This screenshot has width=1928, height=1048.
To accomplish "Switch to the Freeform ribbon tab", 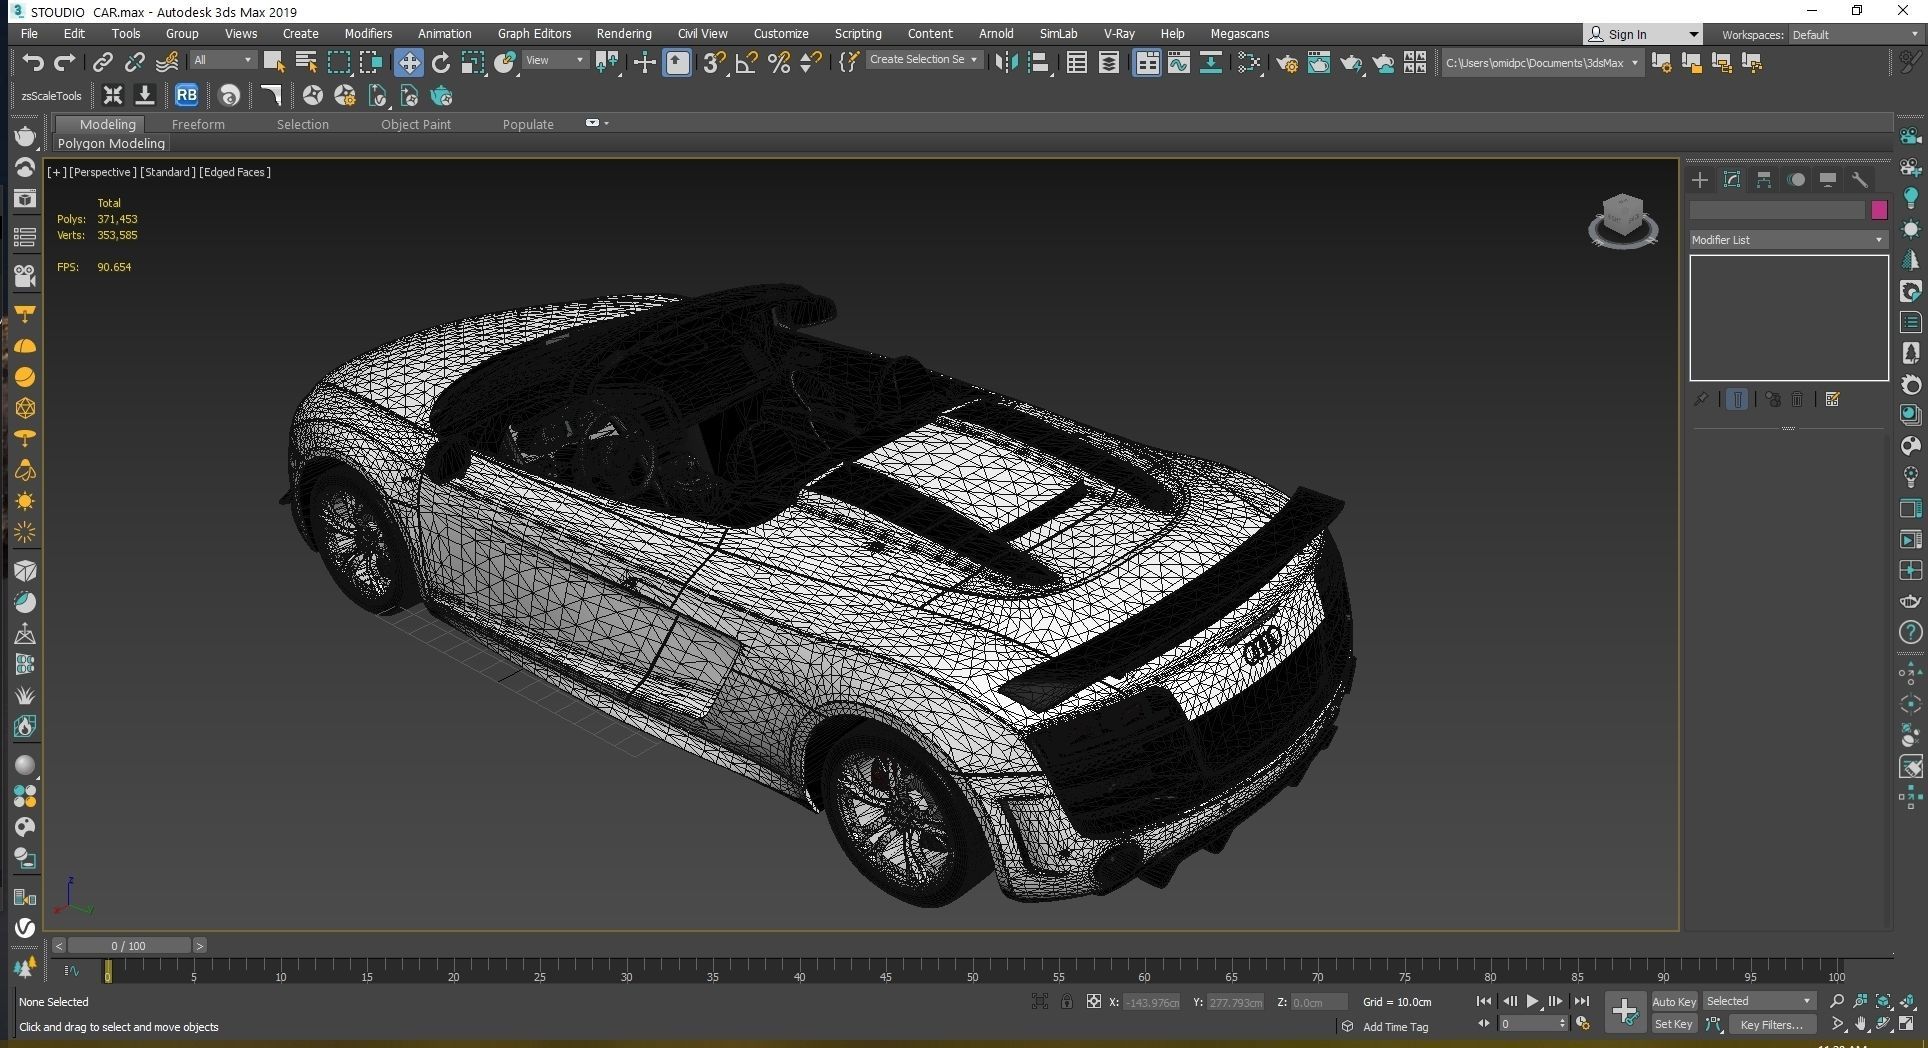I will pyautogui.click(x=198, y=125).
